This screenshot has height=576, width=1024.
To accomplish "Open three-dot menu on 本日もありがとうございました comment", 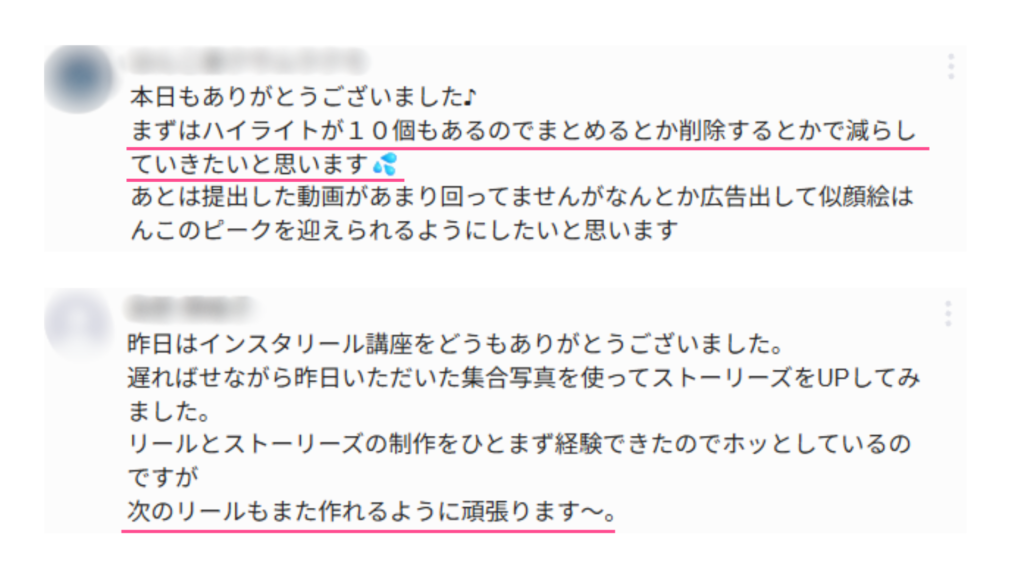I will tap(951, 67).
